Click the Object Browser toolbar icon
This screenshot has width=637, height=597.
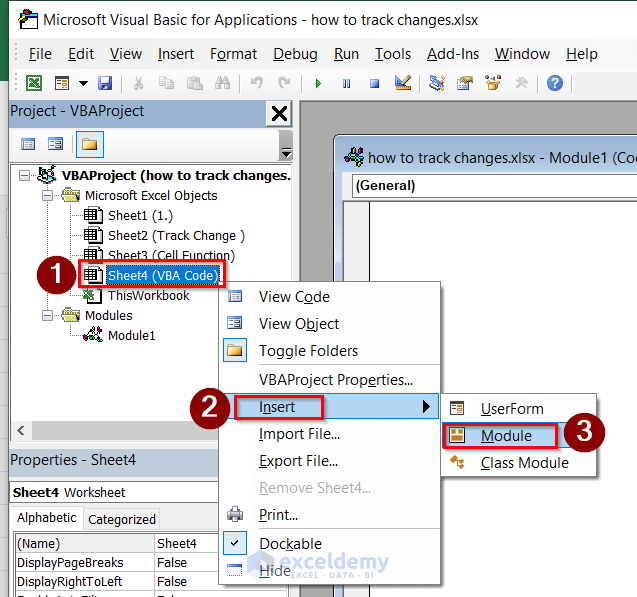(x=493, y=83)
